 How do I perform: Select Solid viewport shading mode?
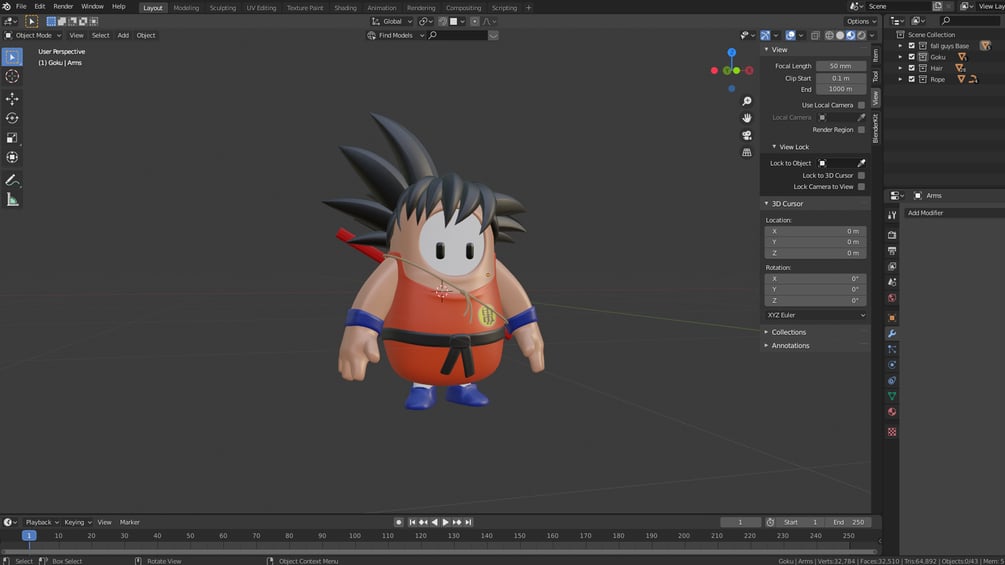(840, 35)
